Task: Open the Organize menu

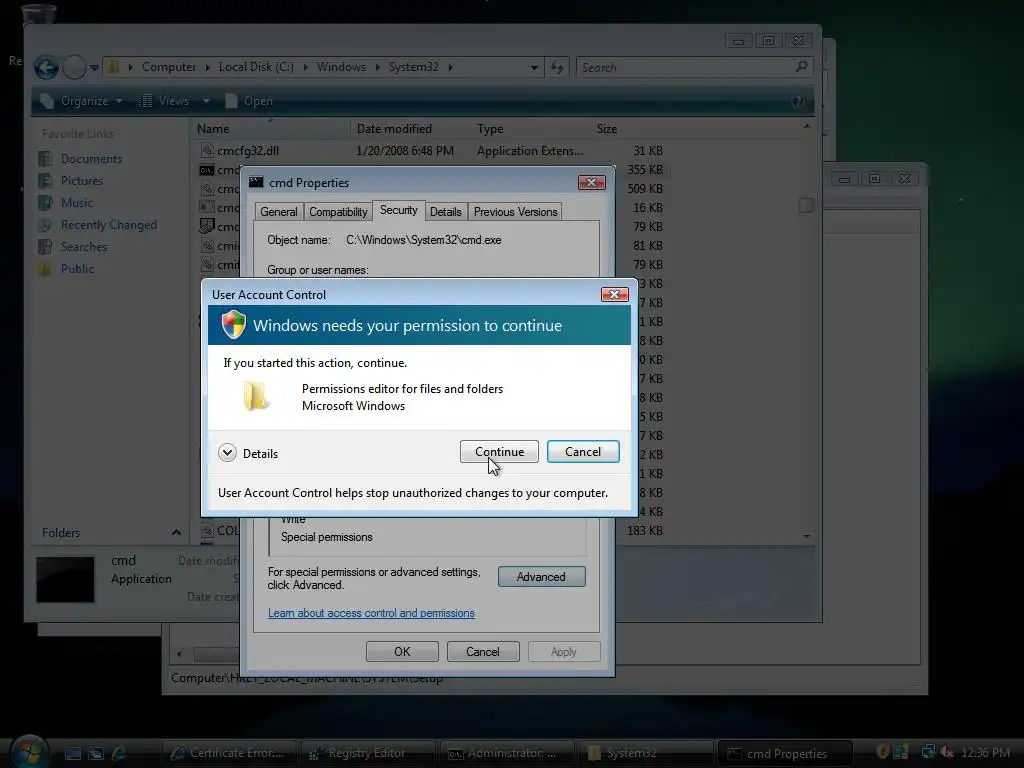Action: (82, 101)
